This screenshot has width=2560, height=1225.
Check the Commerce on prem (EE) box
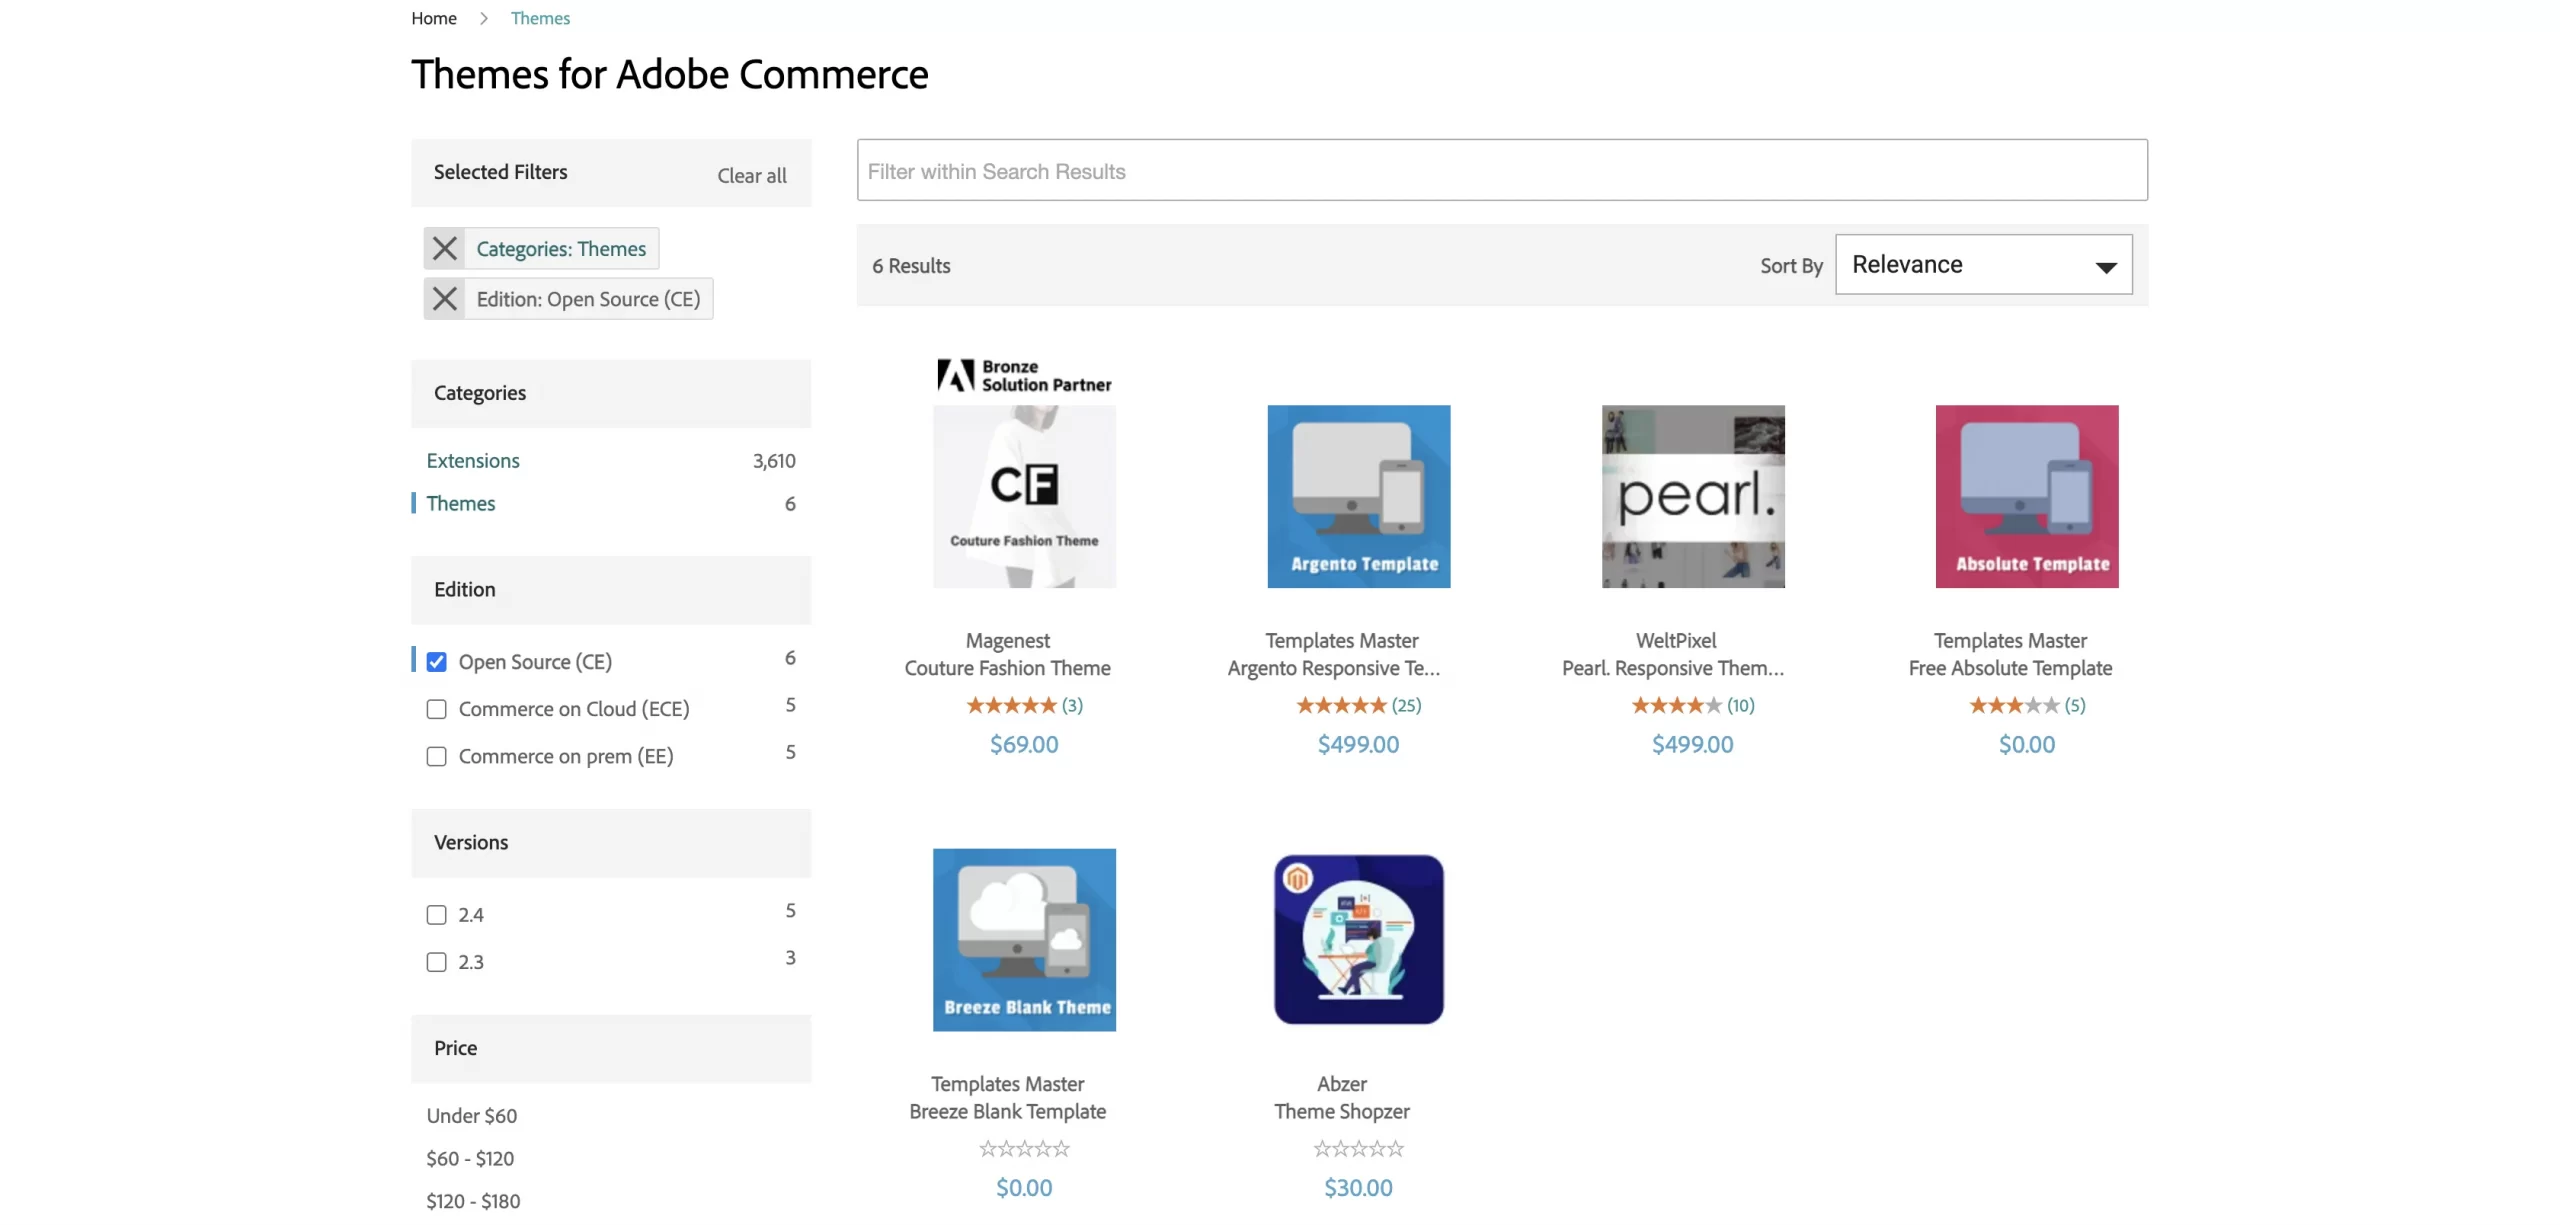click(436, 756)
